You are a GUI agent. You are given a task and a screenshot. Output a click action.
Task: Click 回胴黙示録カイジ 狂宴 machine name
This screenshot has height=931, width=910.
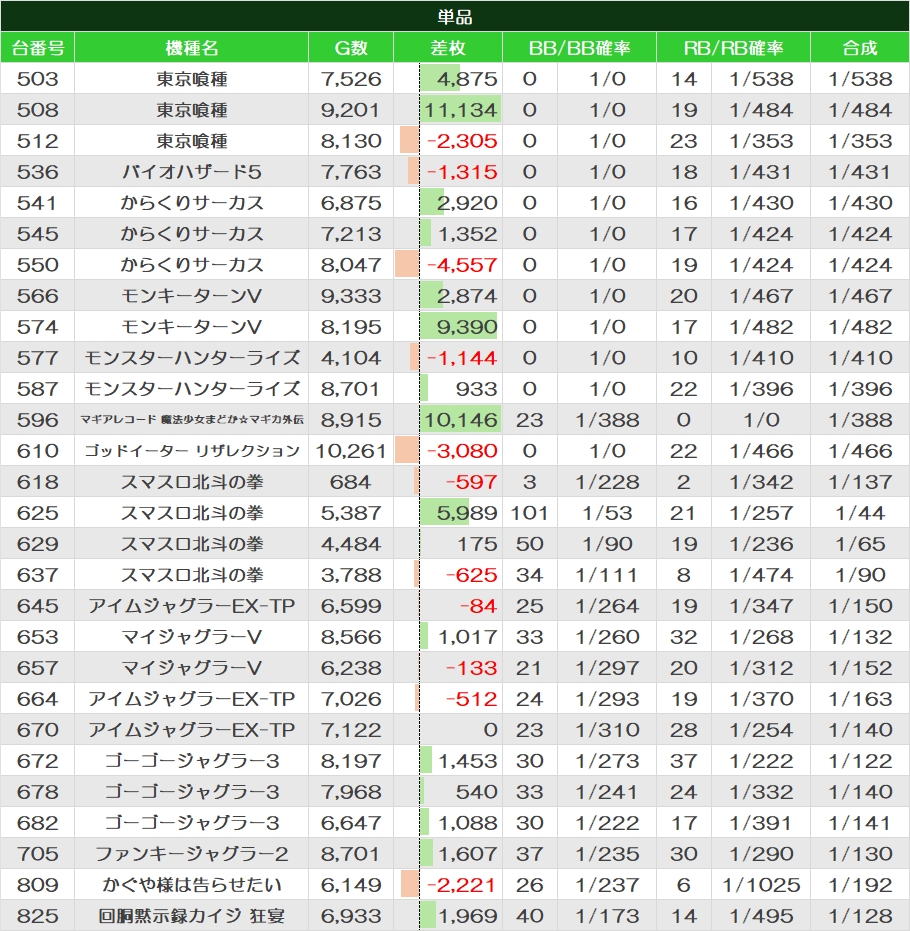(x=192, y=916)
